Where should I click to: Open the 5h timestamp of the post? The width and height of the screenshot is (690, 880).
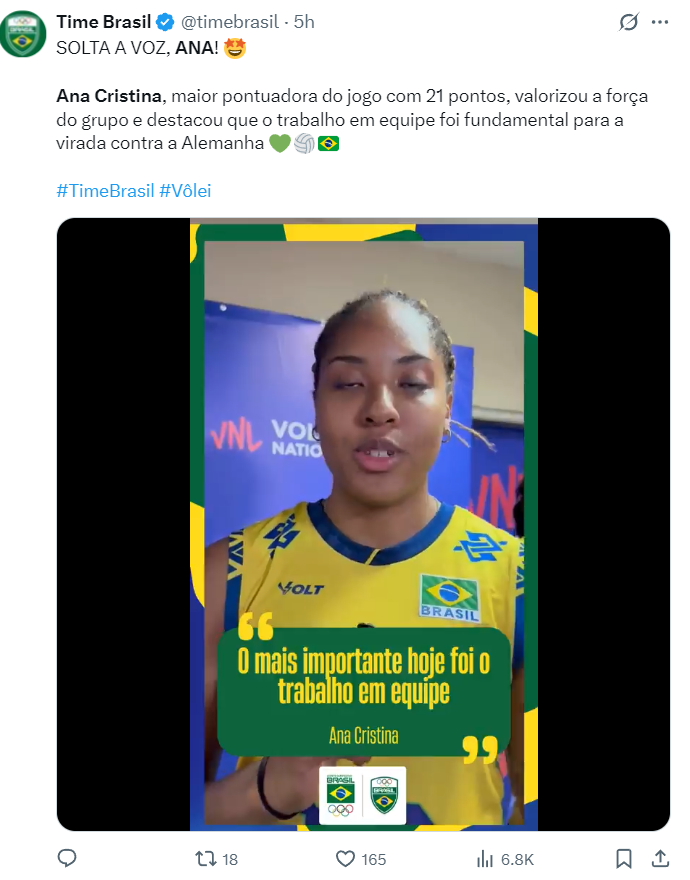click(x=304, y=22)
